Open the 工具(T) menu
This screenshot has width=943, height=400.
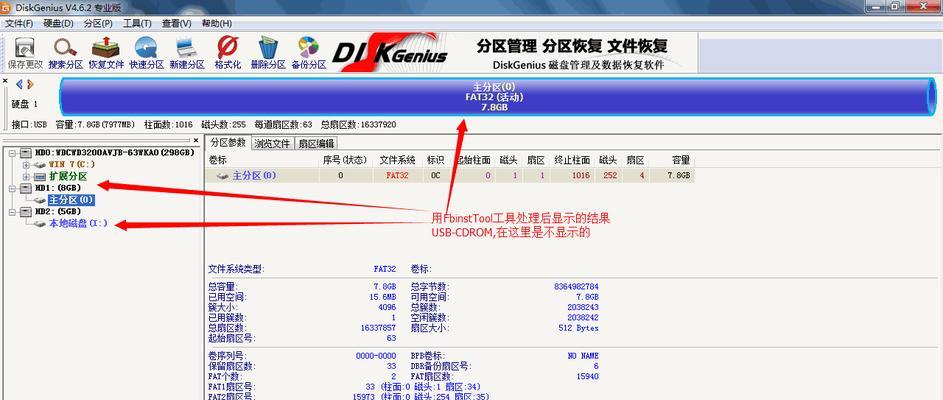(x=137, y=23)
